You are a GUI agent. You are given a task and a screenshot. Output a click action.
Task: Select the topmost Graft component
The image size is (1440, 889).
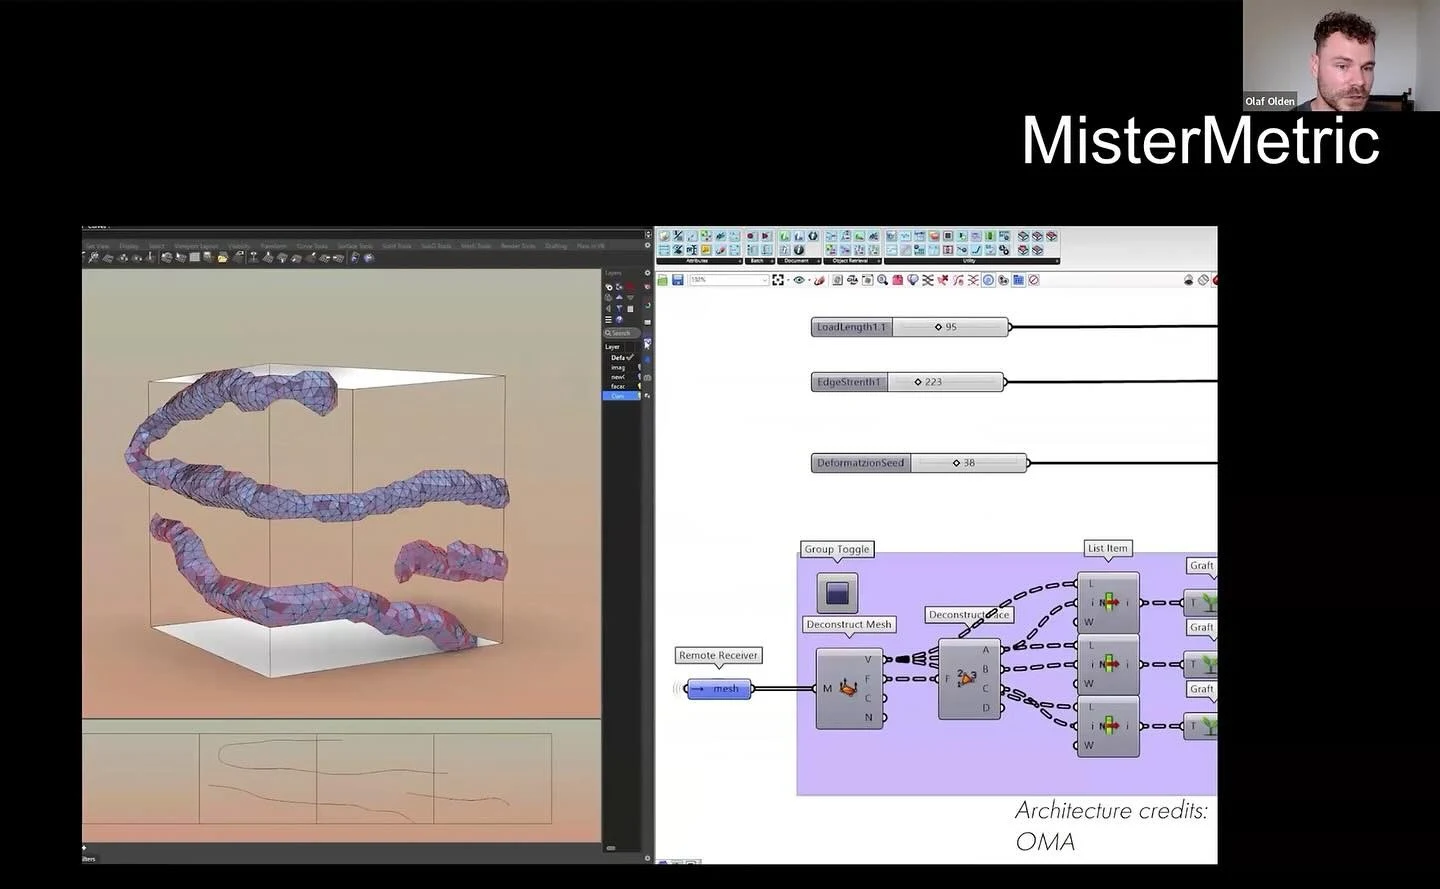click(1201, 603)
